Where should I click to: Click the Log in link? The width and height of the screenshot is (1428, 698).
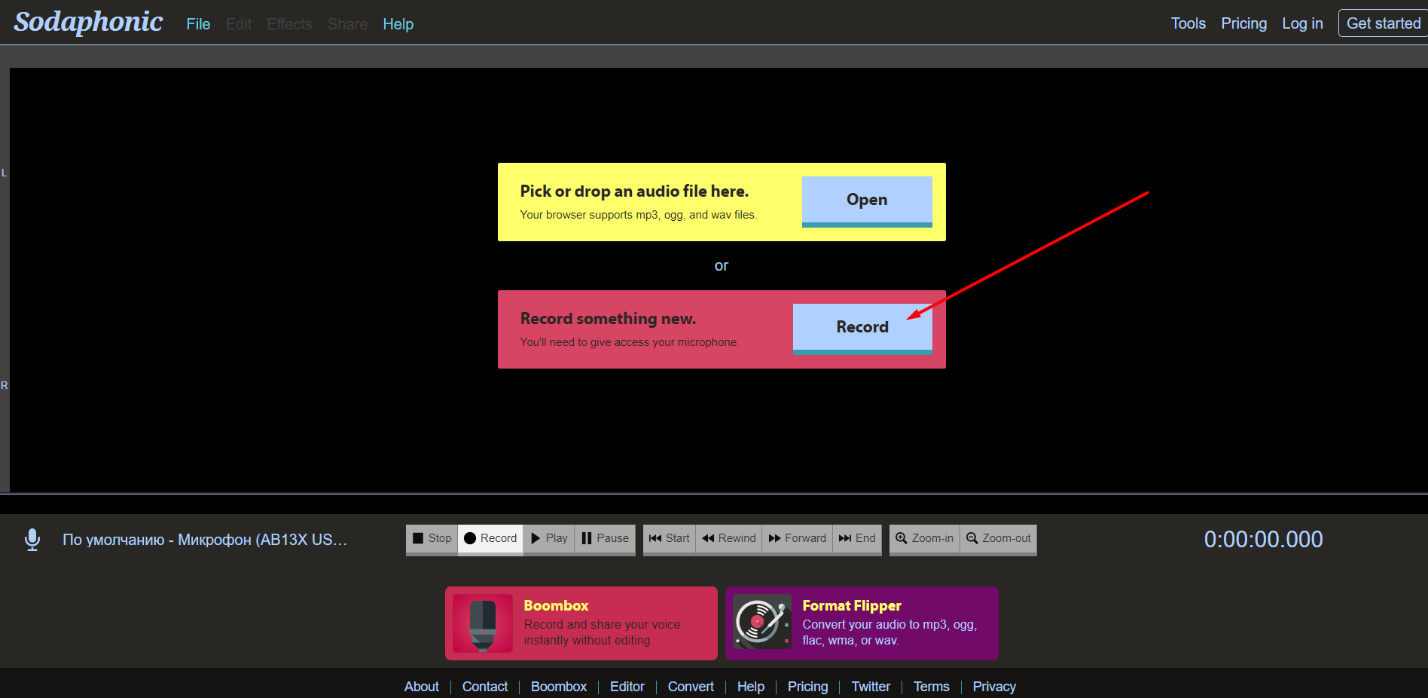point(1302,23)
